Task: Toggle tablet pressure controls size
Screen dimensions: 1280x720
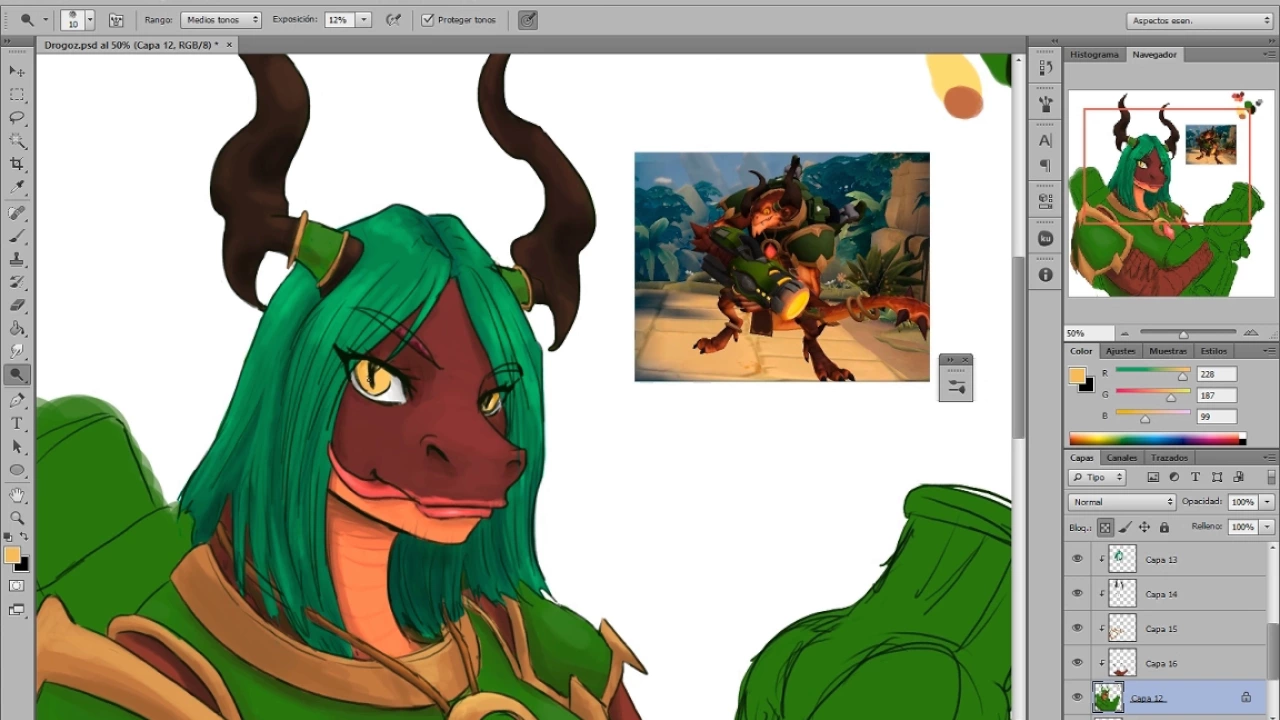Action: [528, 20]
